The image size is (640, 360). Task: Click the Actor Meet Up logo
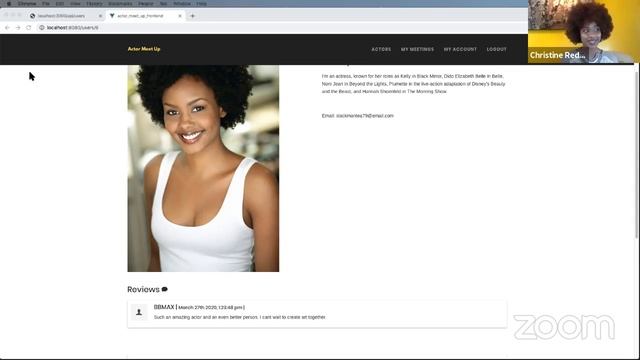(x=144, y=49)
